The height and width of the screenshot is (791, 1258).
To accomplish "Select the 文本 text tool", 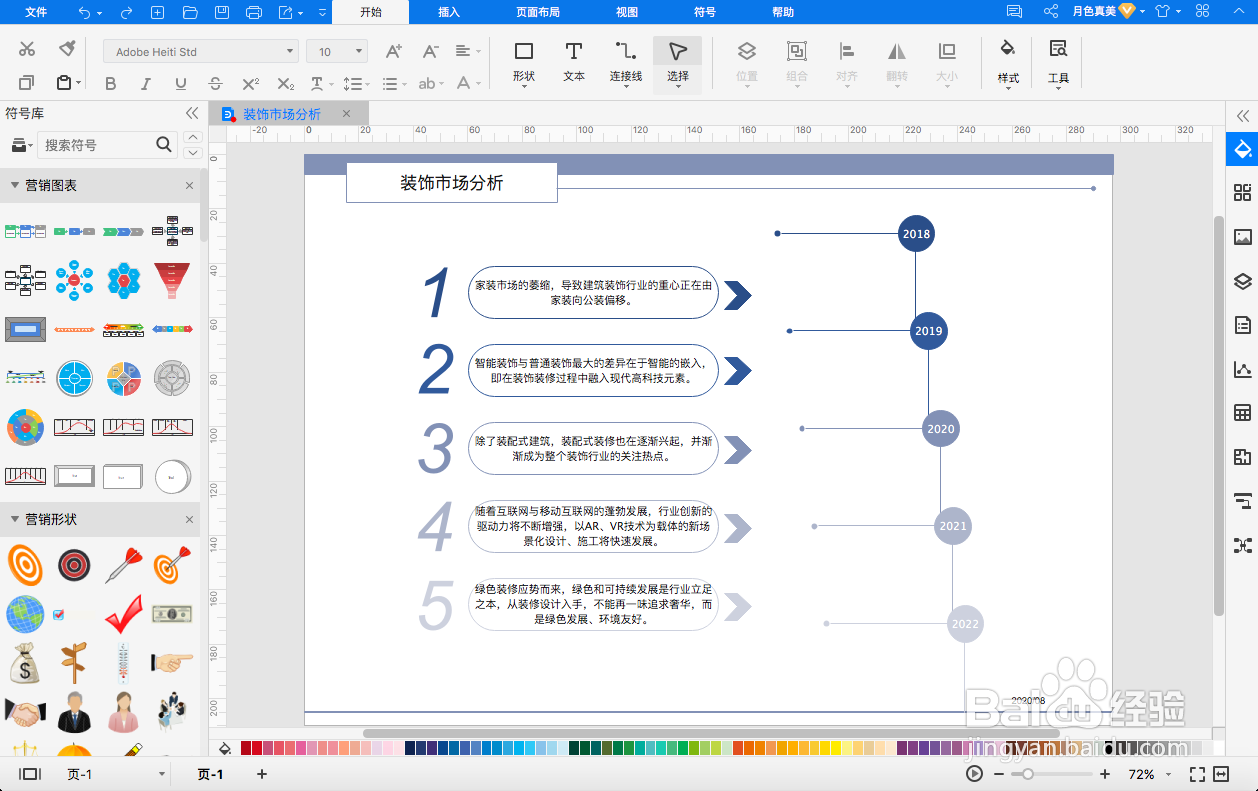I will 574,62.
